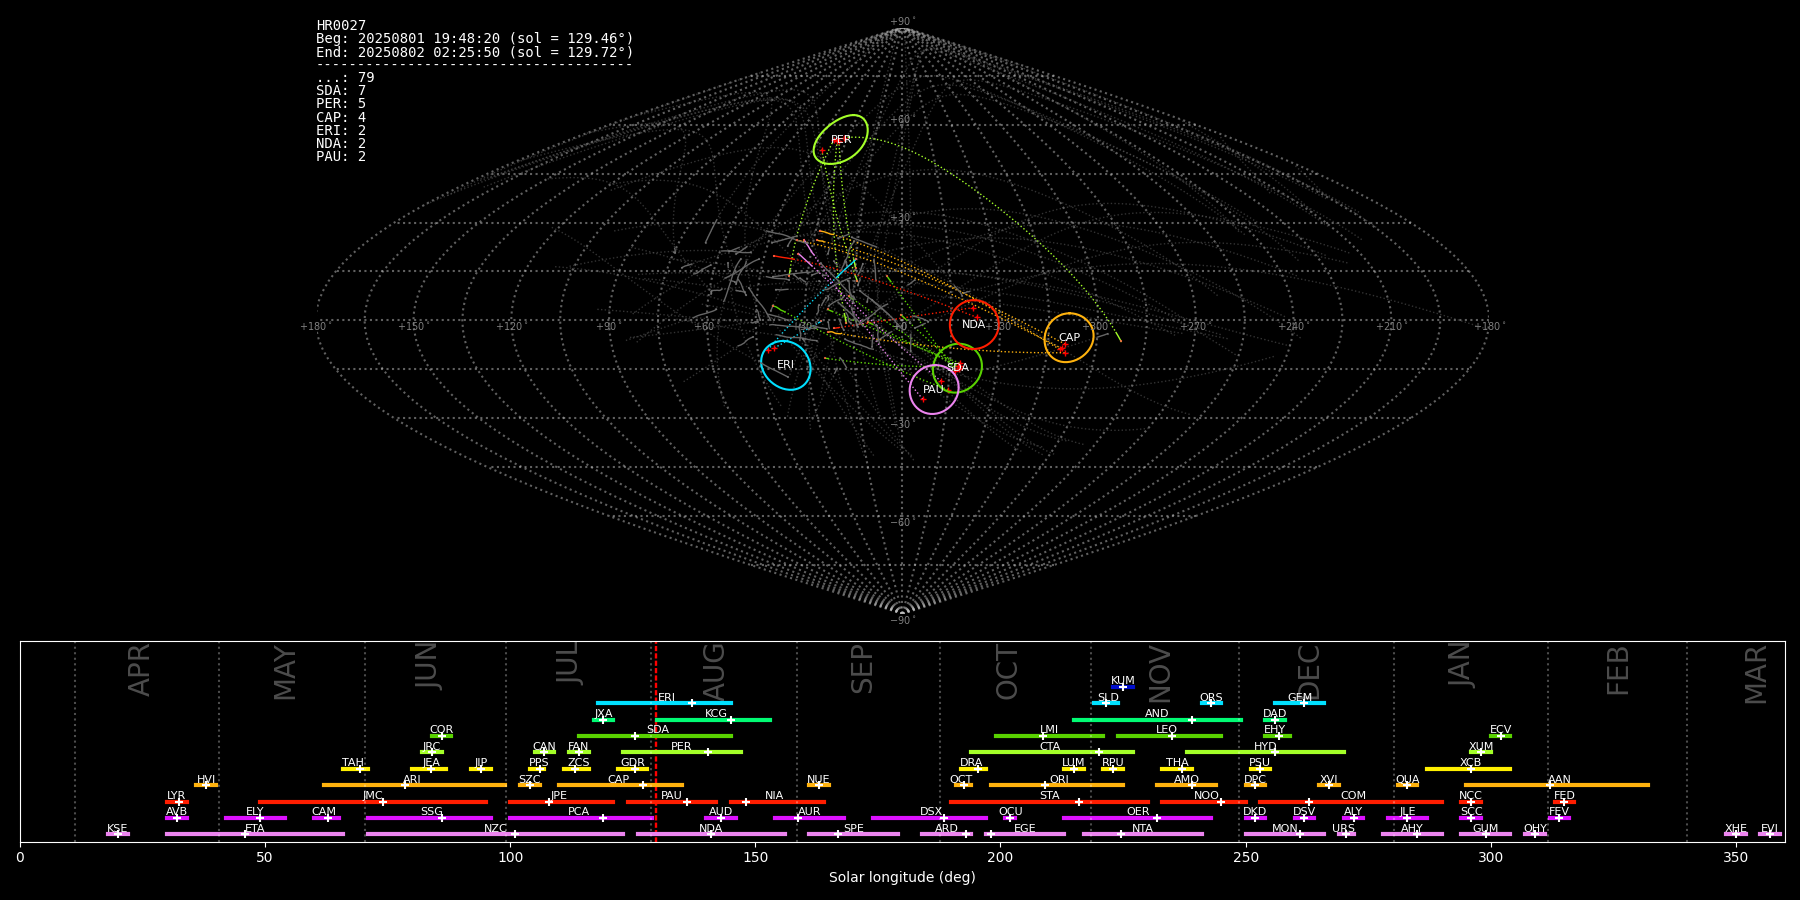
Task: Click the XHE shower label in timeline
Action: click(x=1736, y=829)
